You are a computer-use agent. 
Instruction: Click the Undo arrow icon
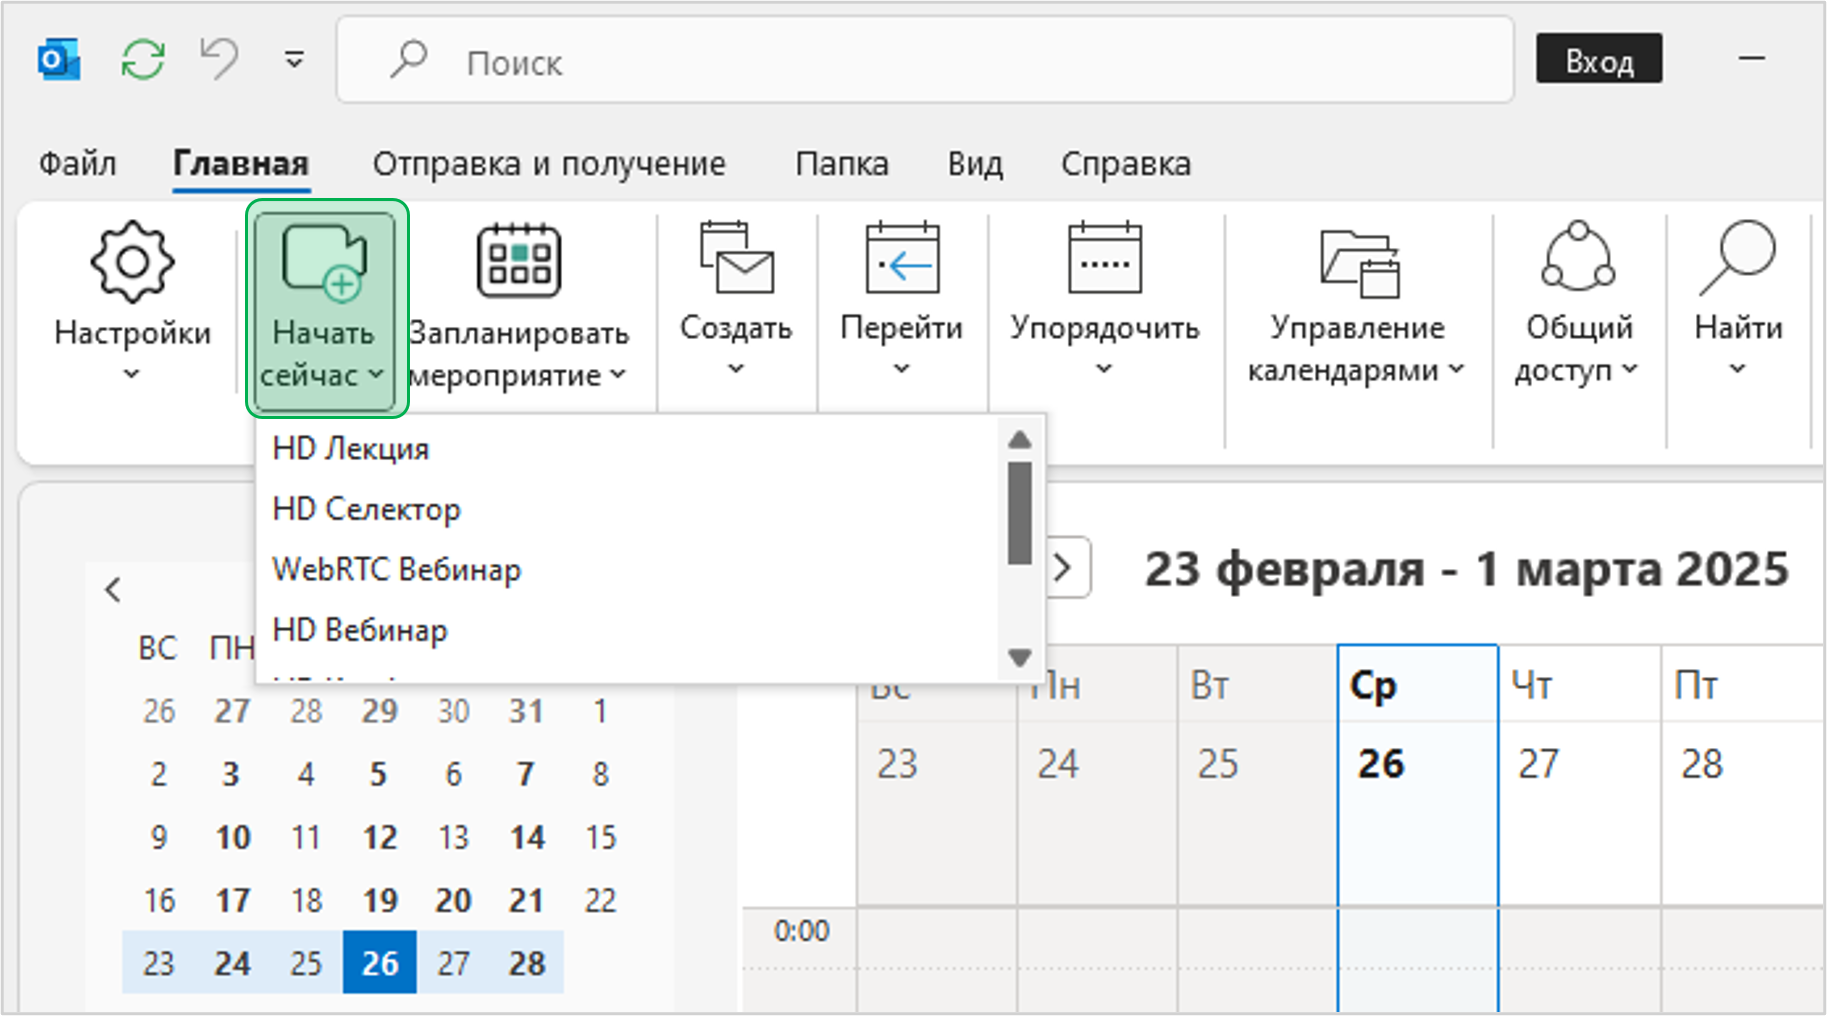219,59
